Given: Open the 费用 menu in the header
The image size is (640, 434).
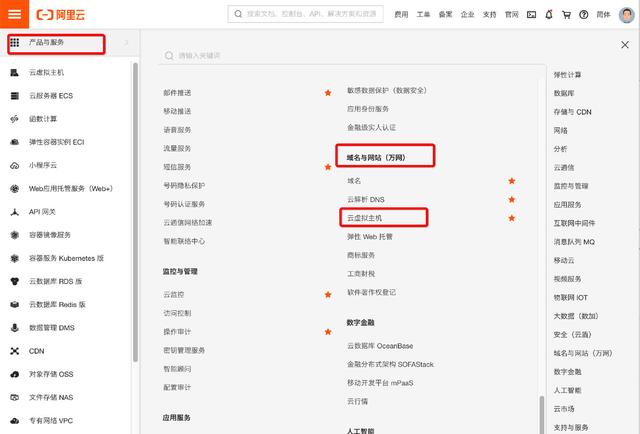Looking at the screenshot, I should click(401, 15).
